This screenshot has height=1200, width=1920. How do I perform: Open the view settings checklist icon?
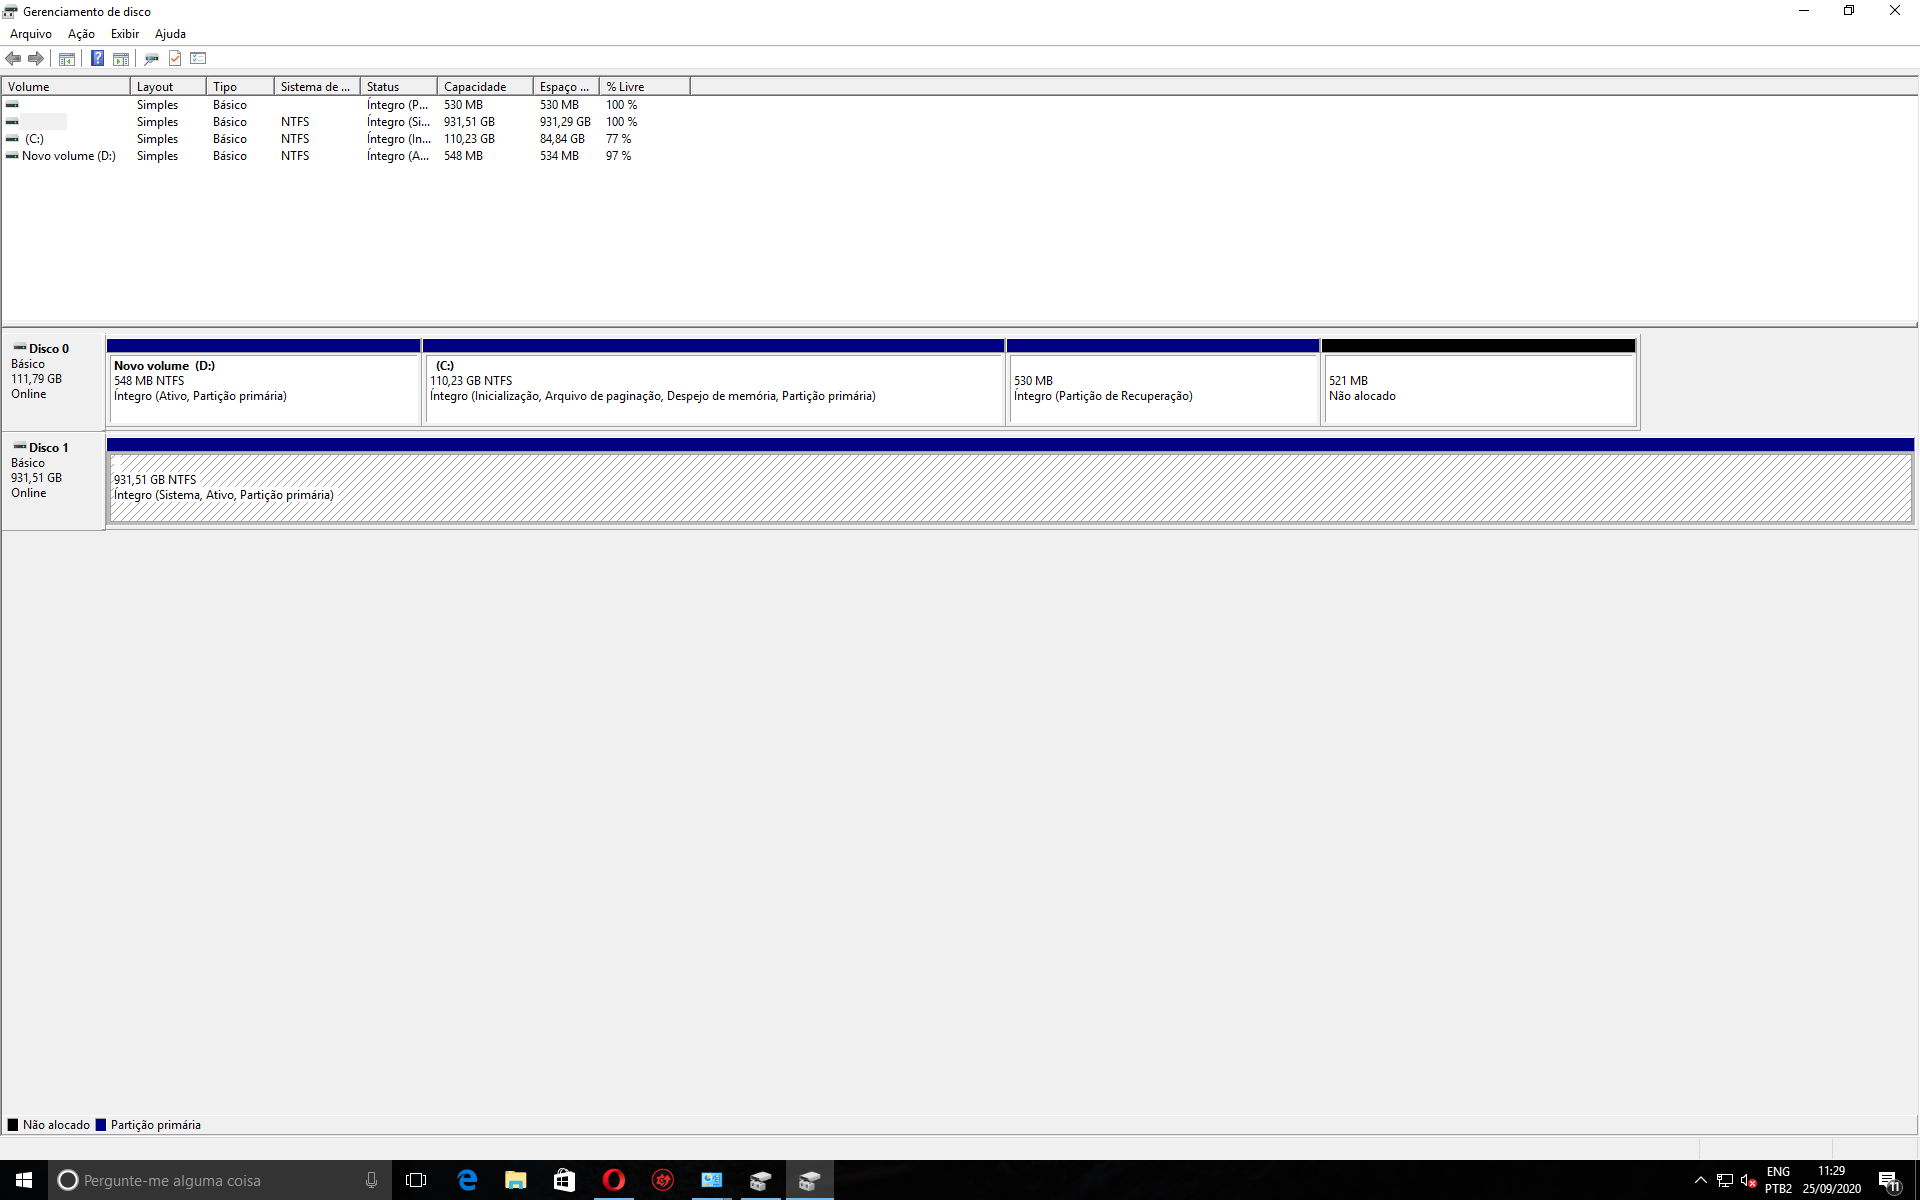(198, 59)
